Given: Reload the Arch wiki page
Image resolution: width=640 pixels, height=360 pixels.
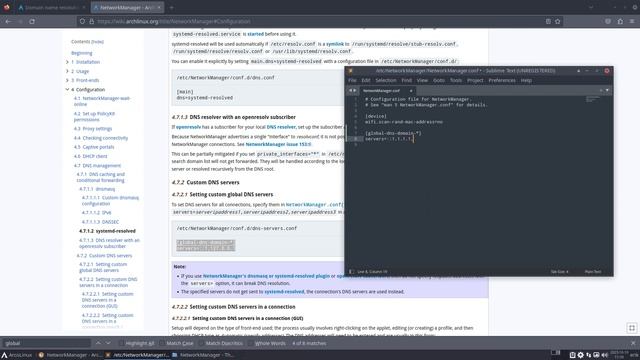Looking at the screenshot, I should 32,21.
